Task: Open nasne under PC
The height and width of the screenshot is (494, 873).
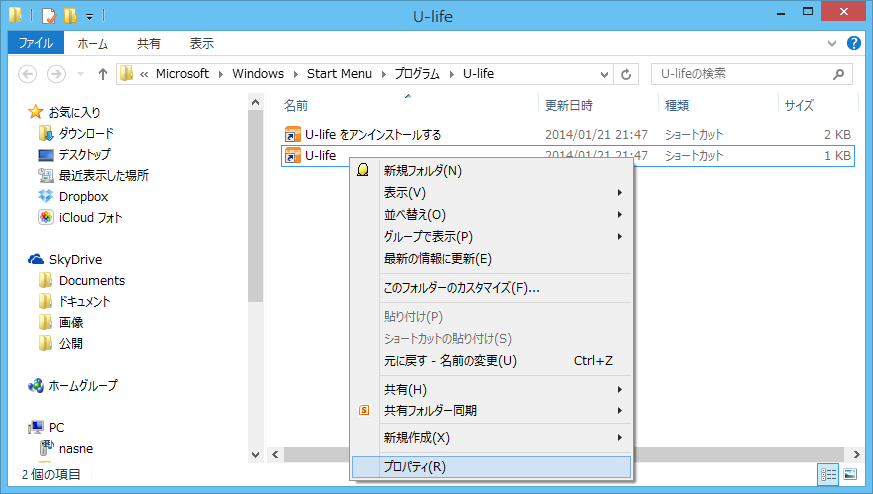Action: point(66,448)
